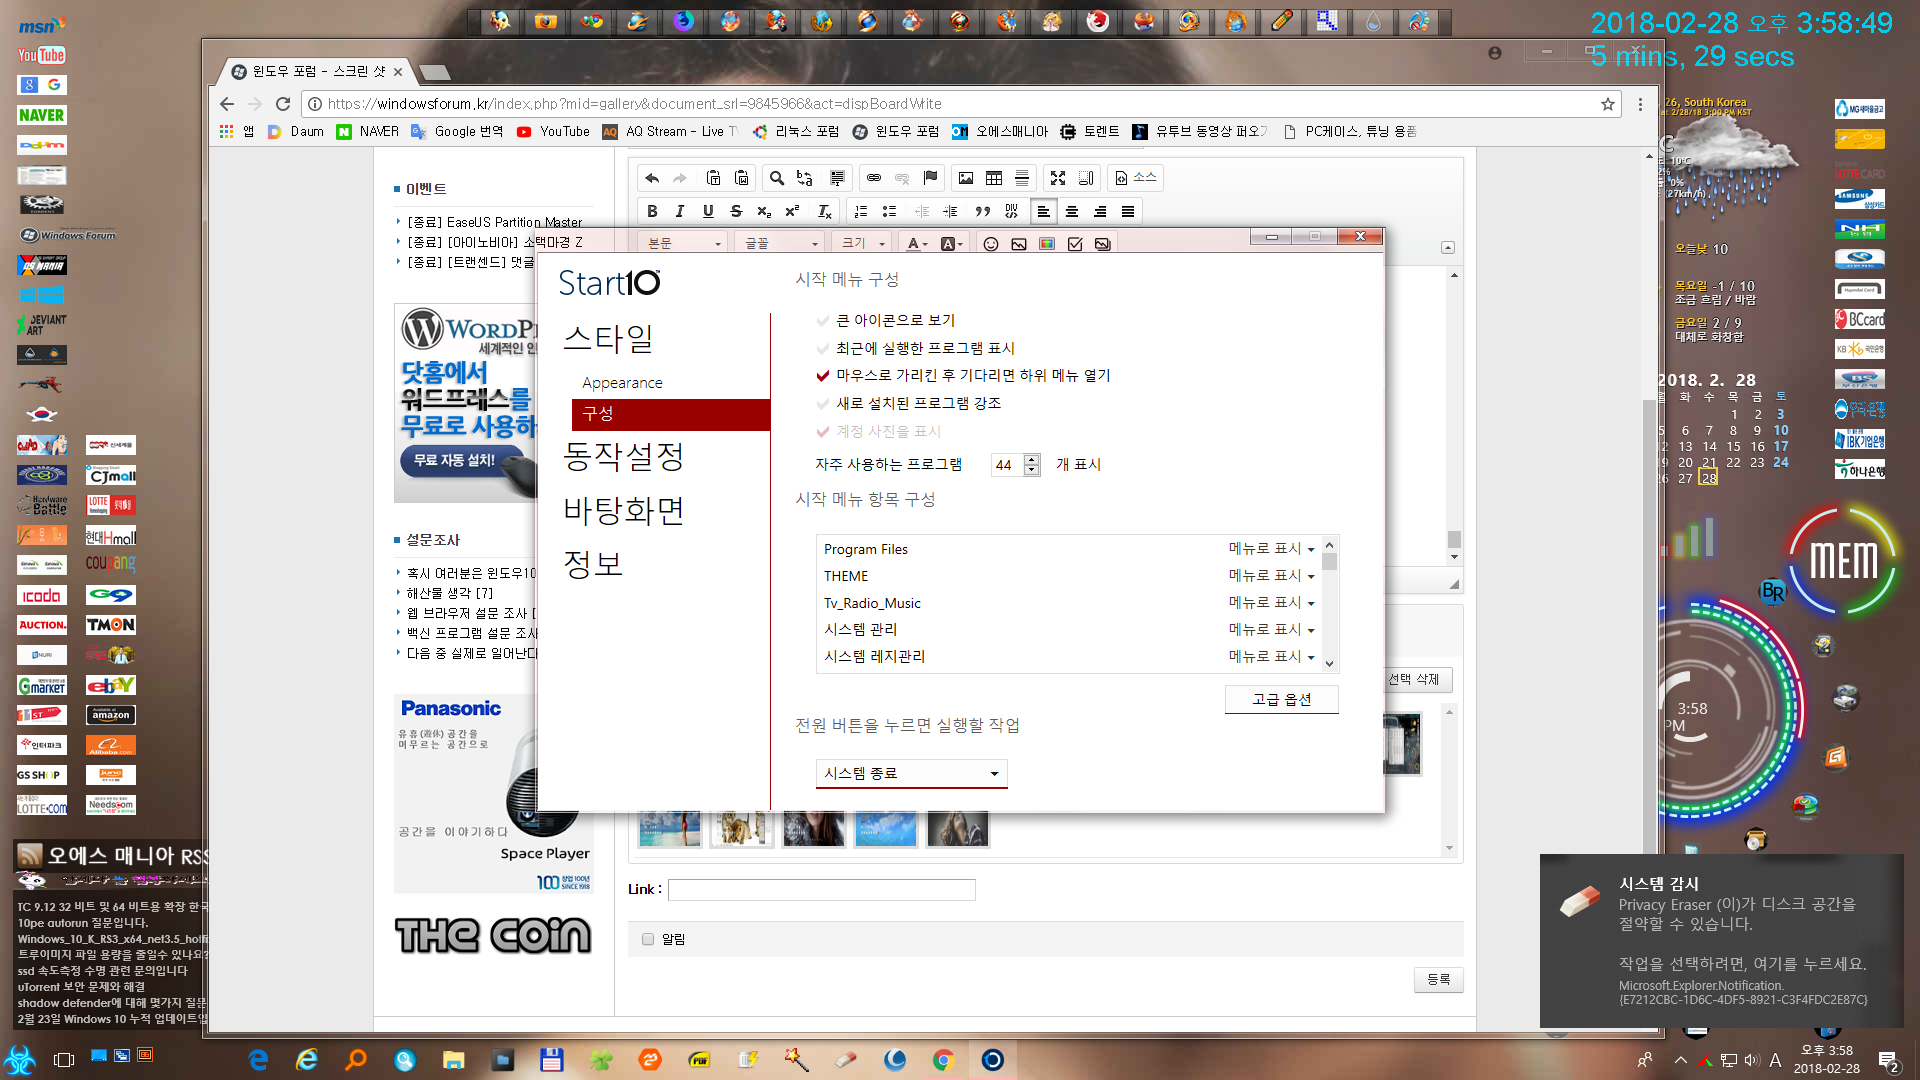Select 구성 in Start10 sidebar
This screenshot has width=1920, height=1080.
[671, 414]
